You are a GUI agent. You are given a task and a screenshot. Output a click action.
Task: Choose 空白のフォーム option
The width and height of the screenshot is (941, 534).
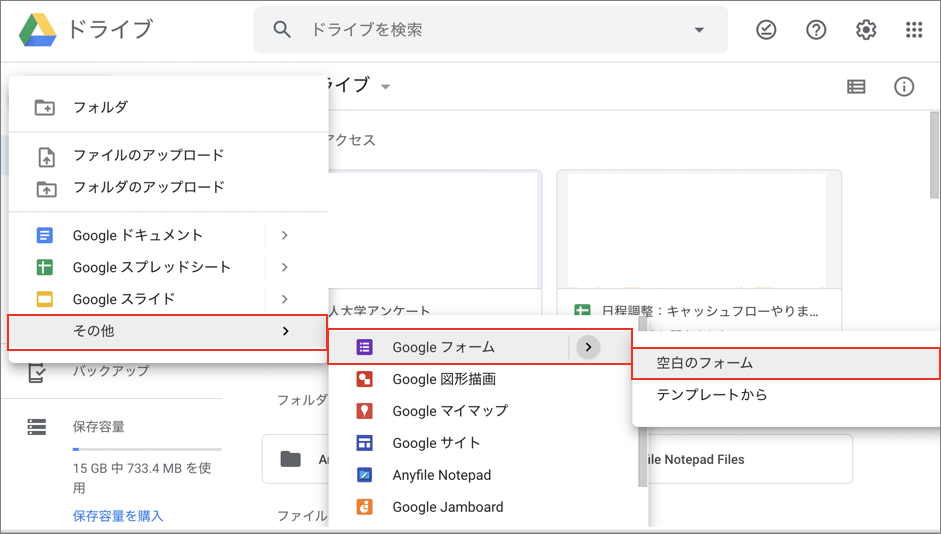[786, 363]
